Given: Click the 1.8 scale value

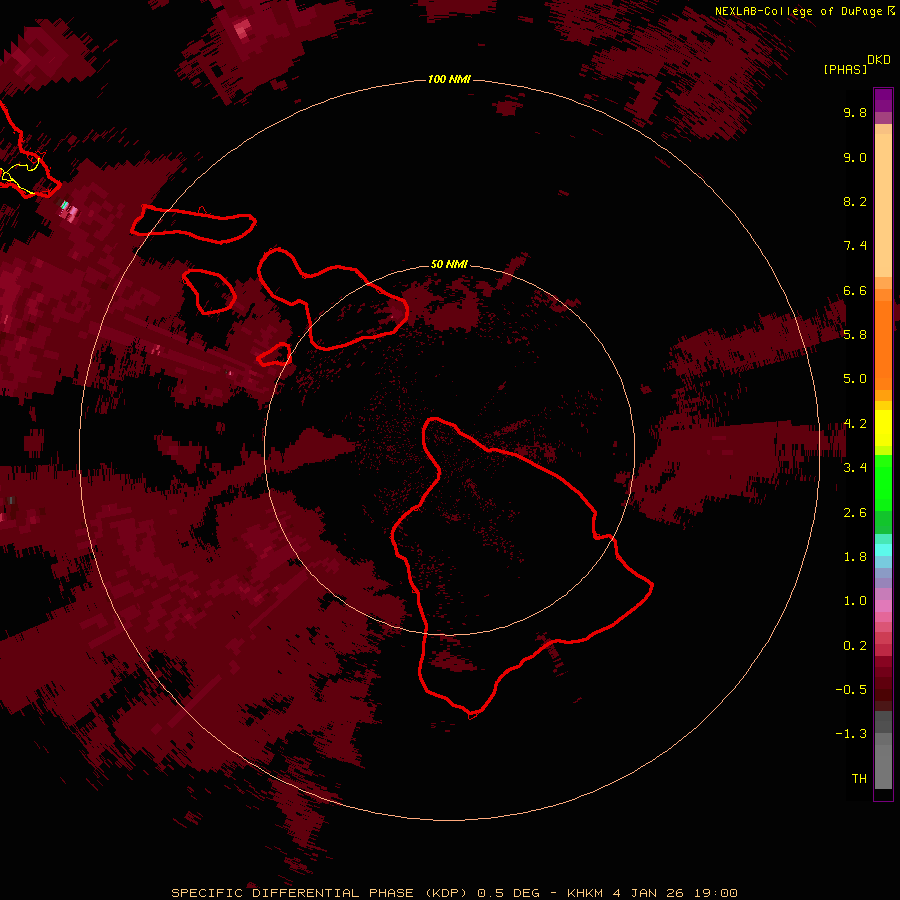Looking at the screenshot, I should [x=855, y=557].
